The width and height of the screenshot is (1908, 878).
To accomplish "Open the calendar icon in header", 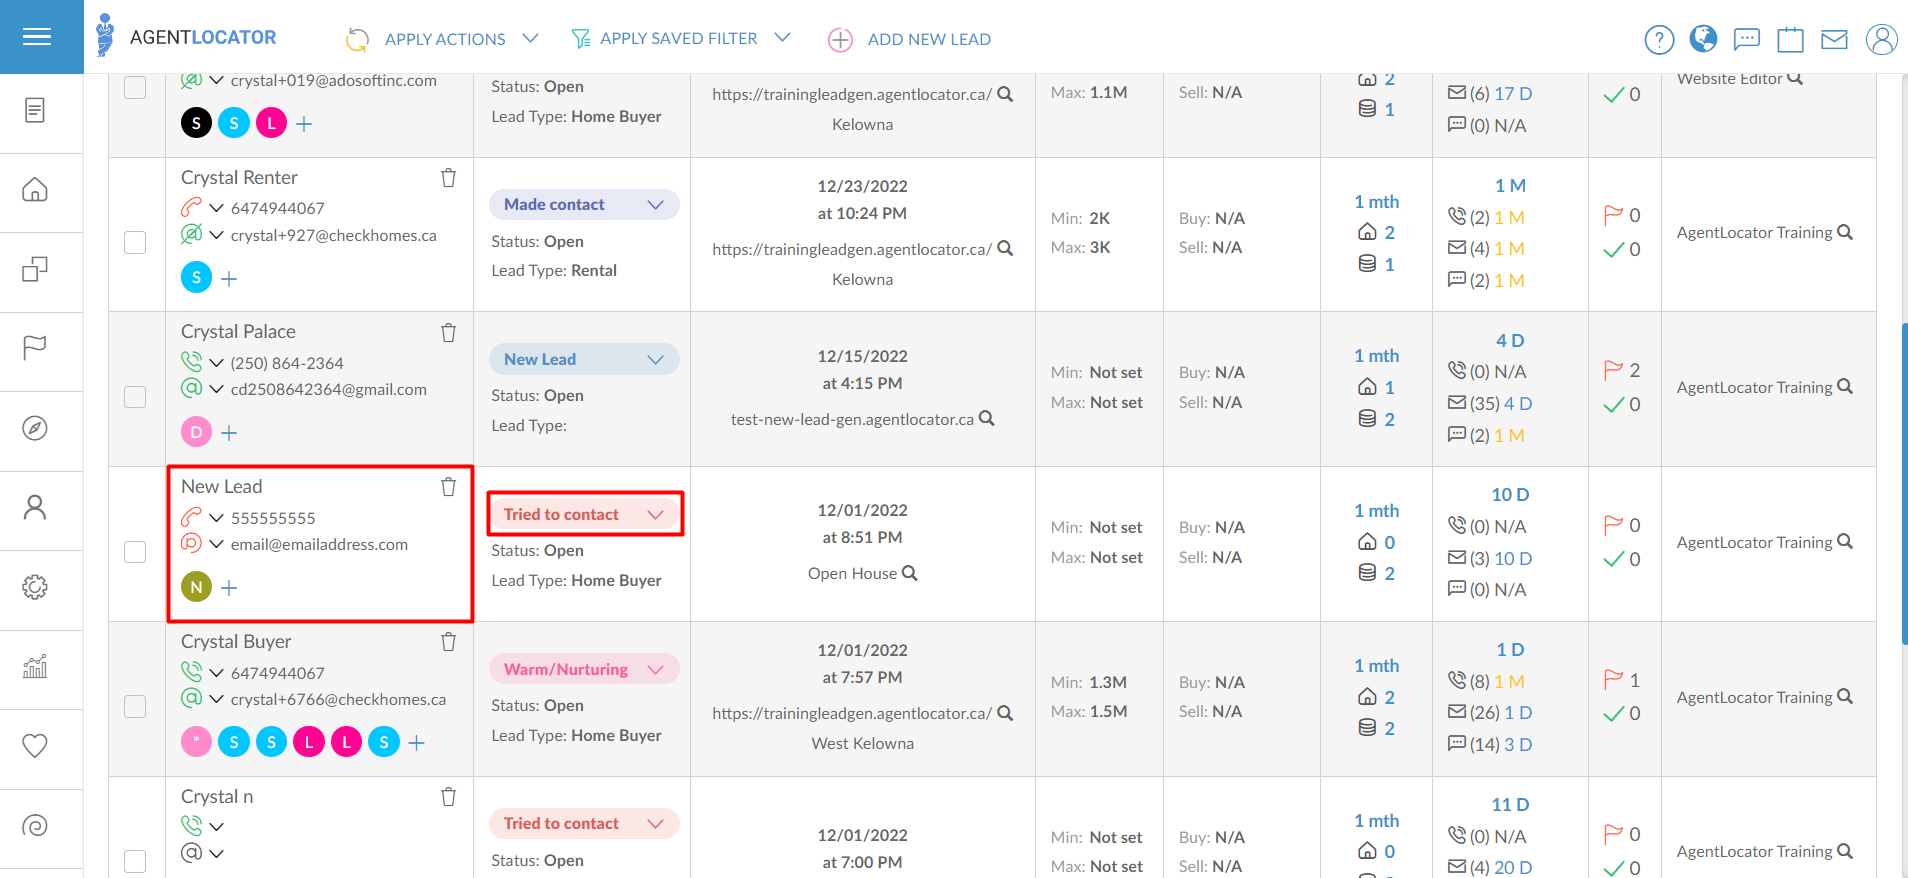I will click(1790, 39).
